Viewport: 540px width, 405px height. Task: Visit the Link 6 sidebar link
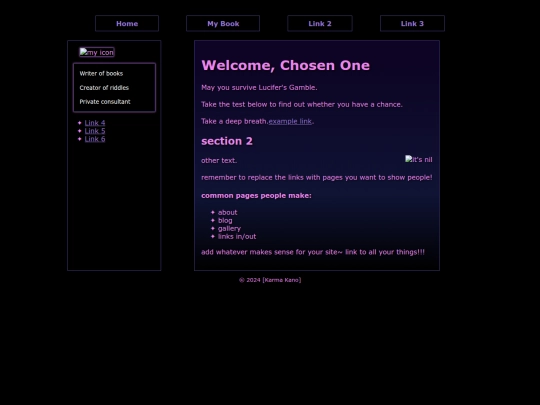95,139
